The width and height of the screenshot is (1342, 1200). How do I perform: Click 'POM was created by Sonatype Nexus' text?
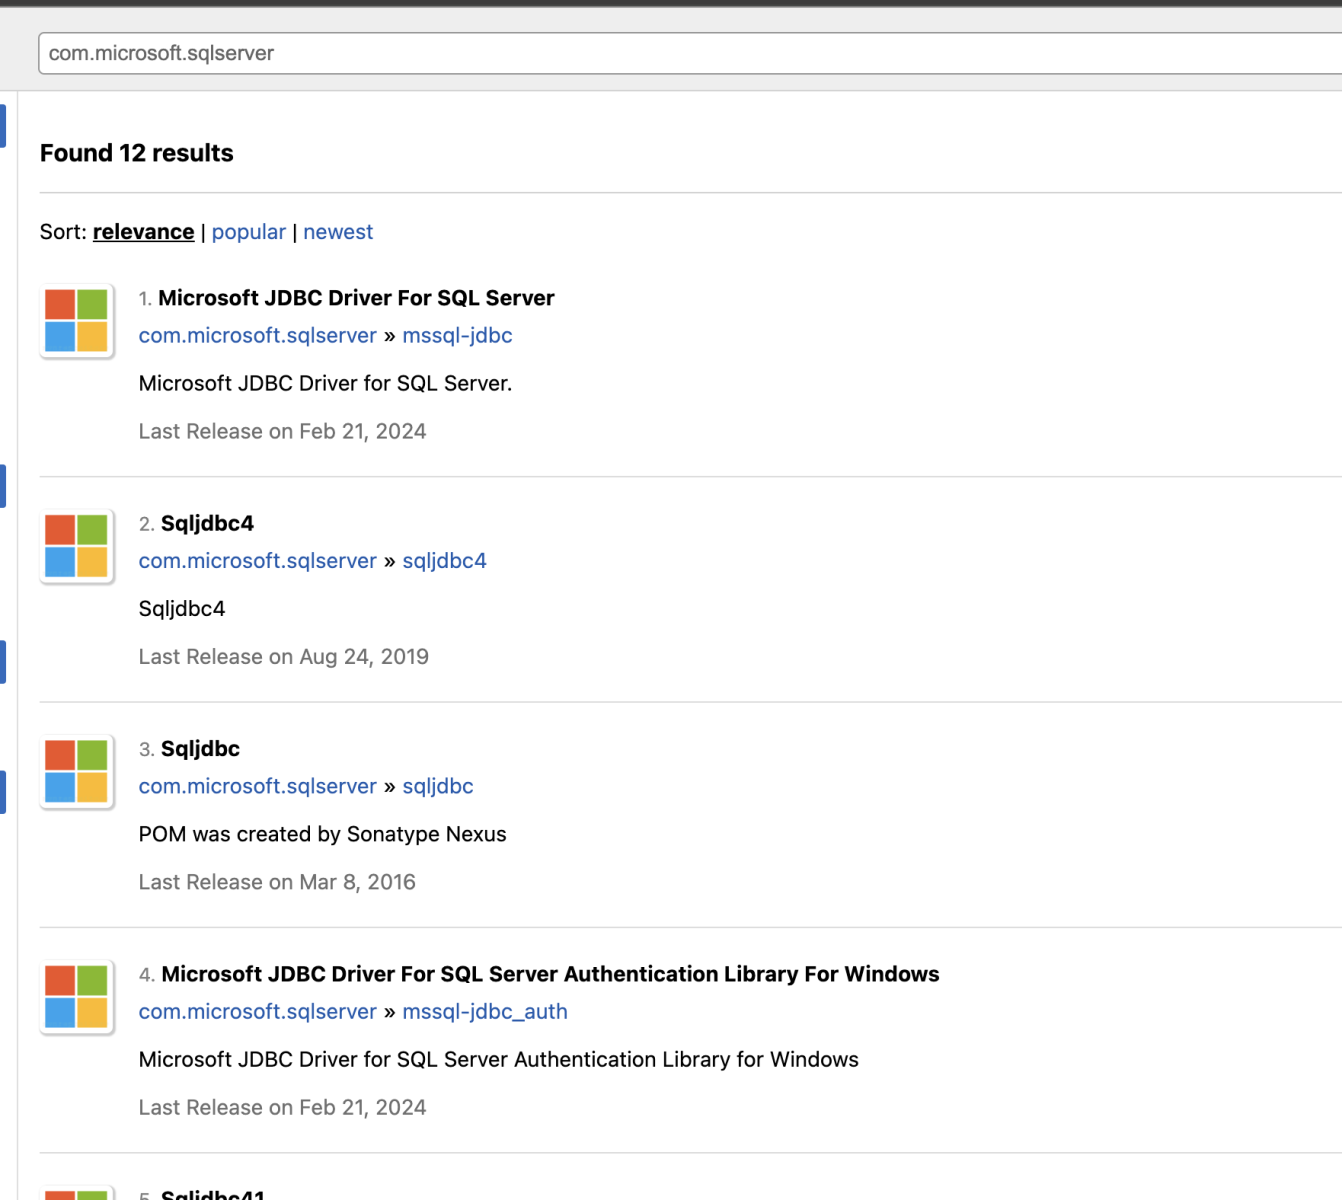(322, 834)
